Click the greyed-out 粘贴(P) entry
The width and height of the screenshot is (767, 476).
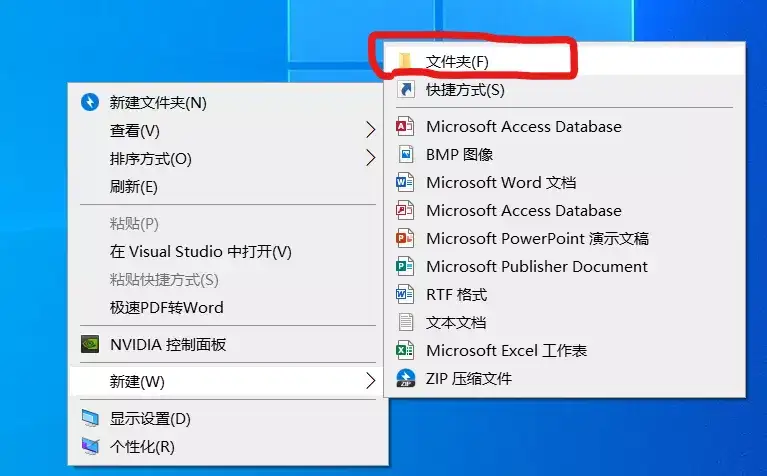(x=134, y=224)
